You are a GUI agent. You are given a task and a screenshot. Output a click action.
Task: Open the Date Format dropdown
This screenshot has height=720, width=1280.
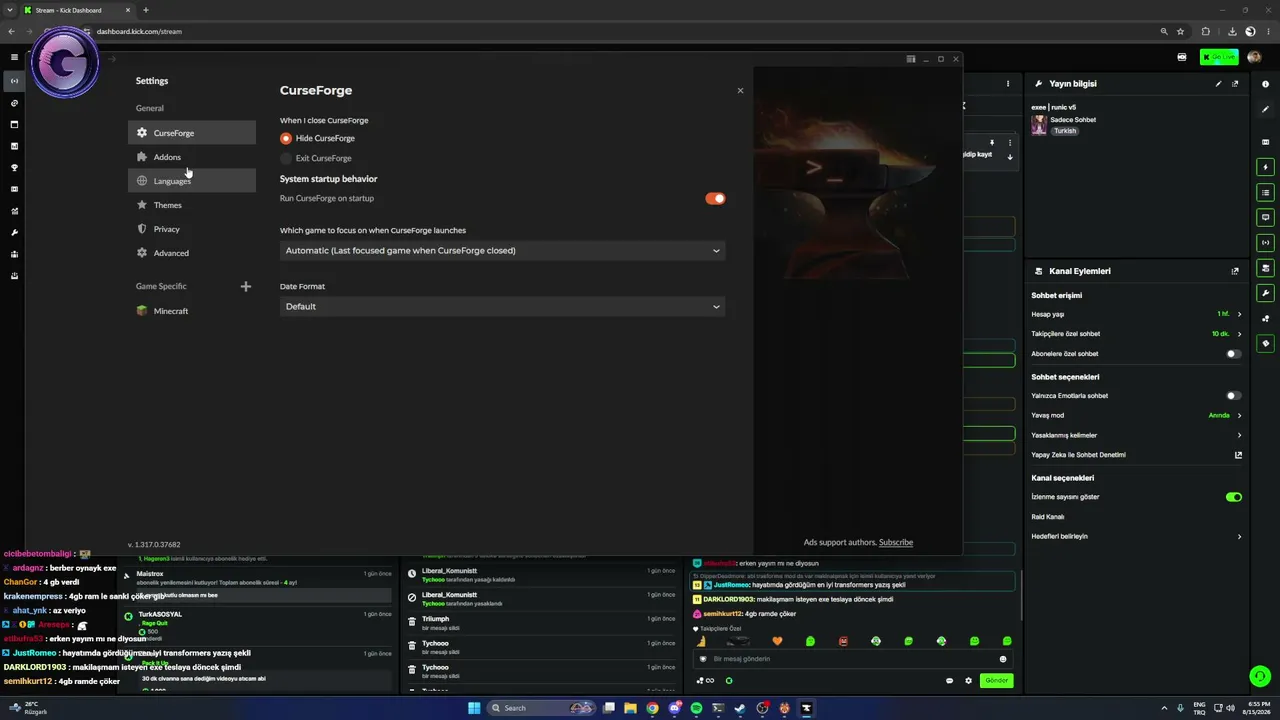502,307
